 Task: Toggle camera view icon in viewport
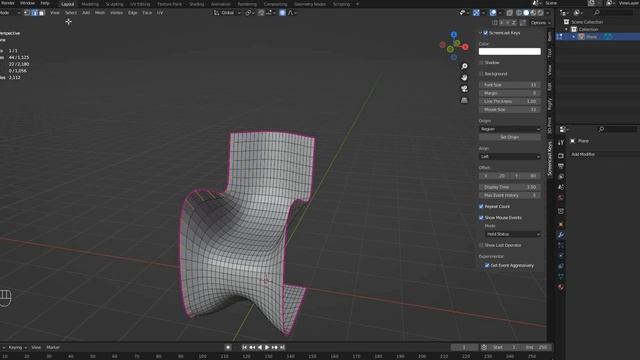(464, 89)
